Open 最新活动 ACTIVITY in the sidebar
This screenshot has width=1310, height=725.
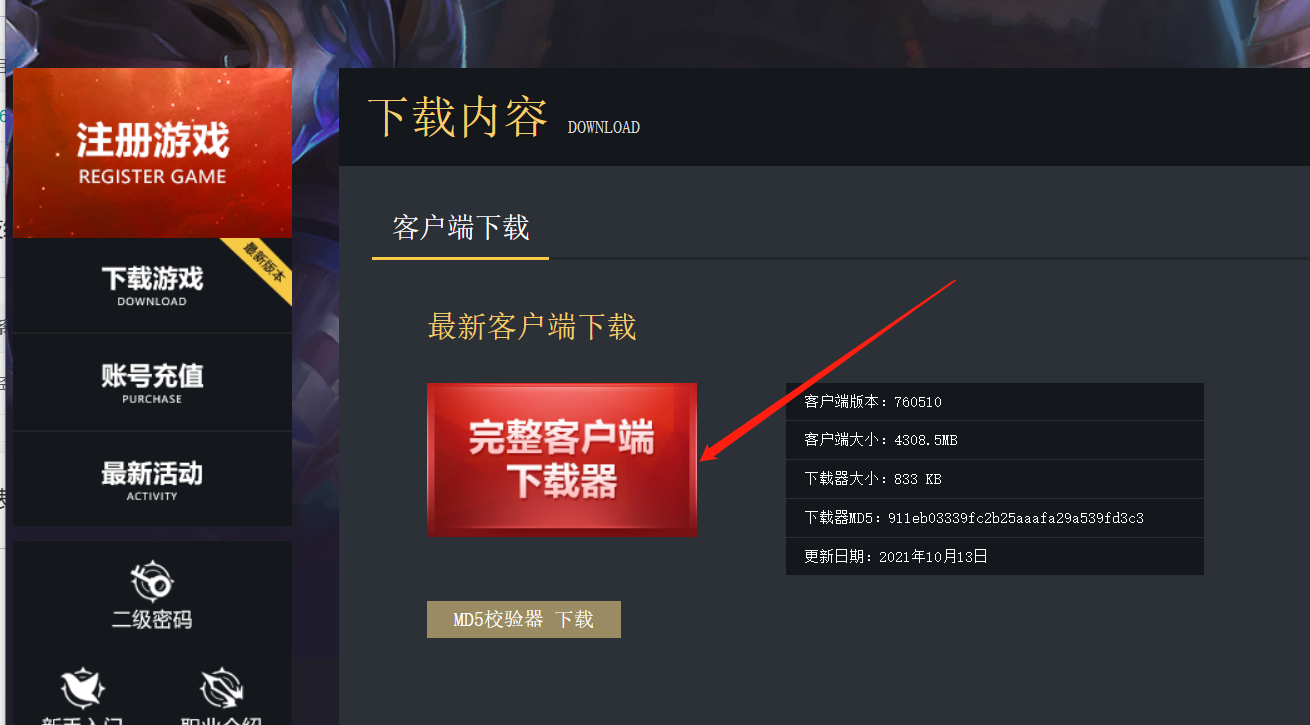tap(152, 480)
